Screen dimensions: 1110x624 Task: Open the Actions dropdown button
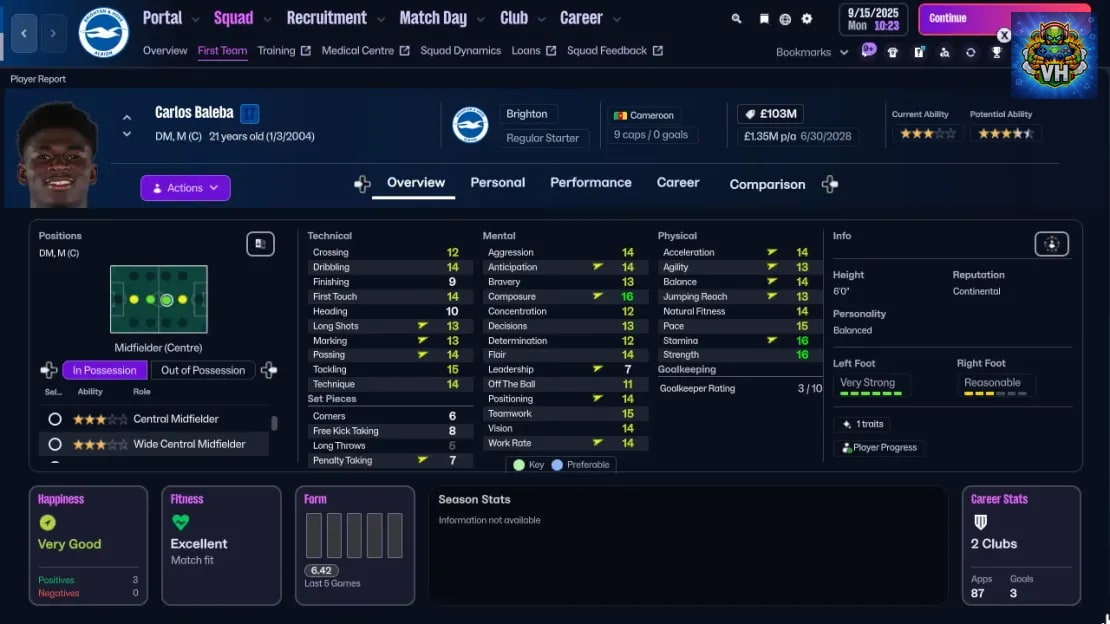click(x=185, y=188)
